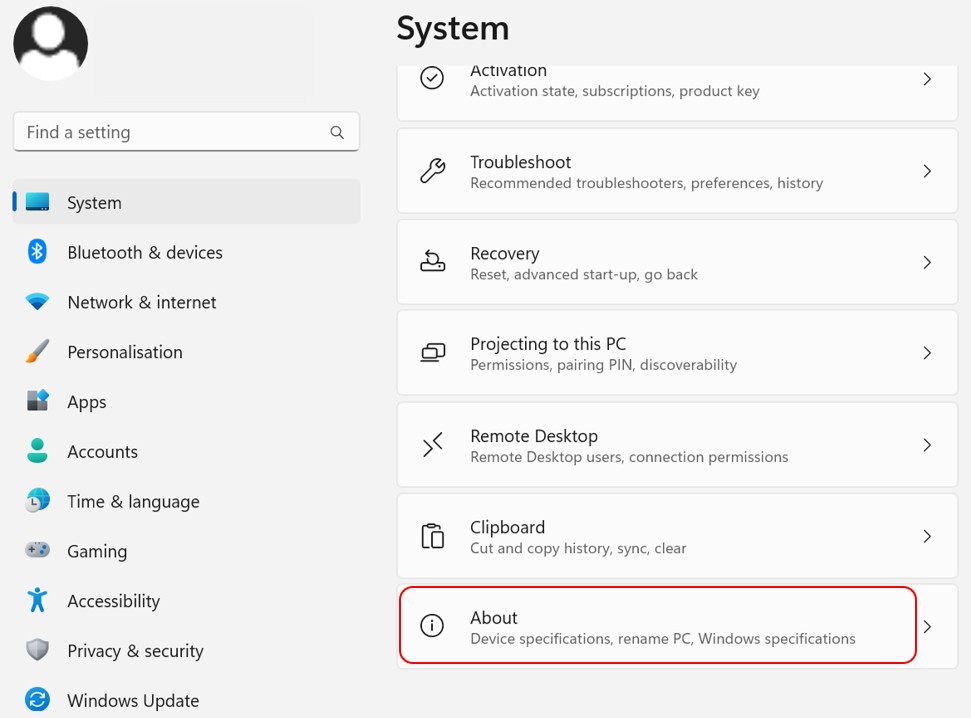971x718 pixels.
Task: Click 'Recommended troubleshooters, preferences, history' text
Action: pyautogui.click(x=647, y=183)
